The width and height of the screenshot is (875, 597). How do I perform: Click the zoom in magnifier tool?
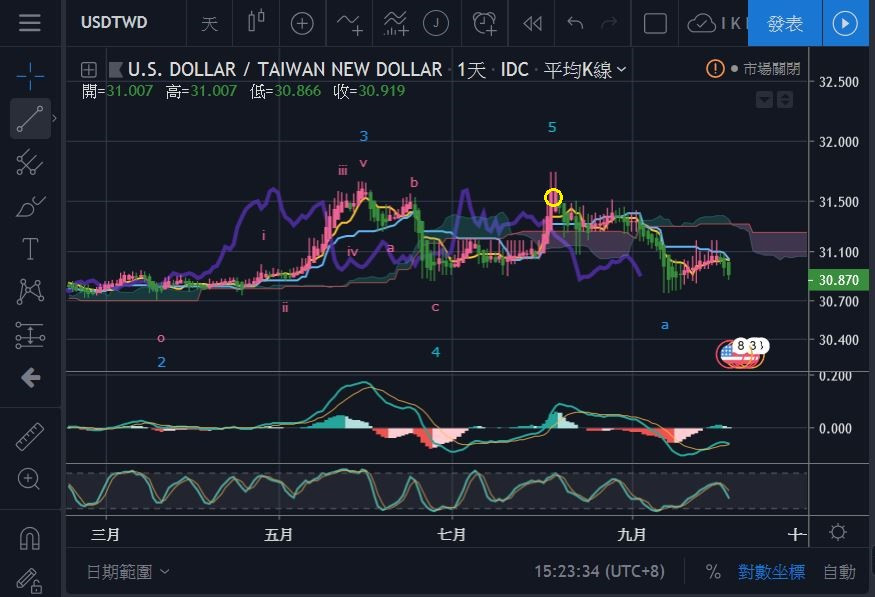point(30,479)
